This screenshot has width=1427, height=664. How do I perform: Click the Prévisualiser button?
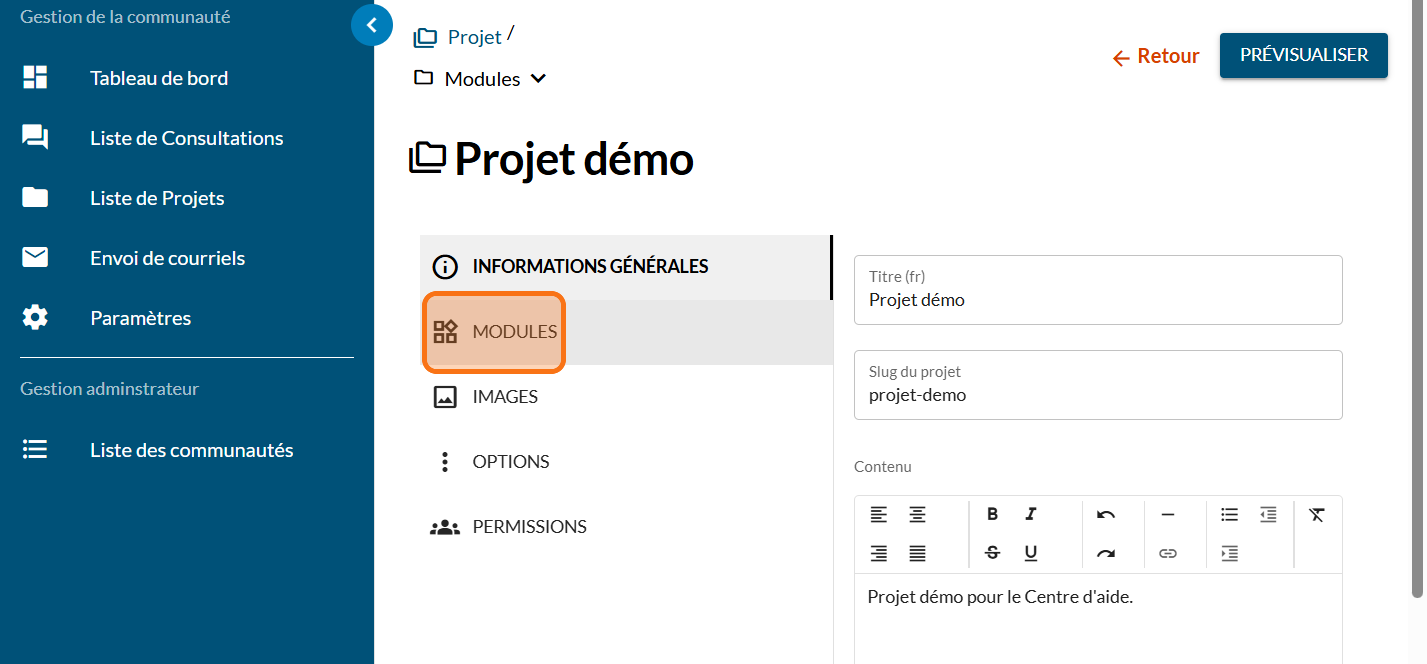[x=1303, y=55]
